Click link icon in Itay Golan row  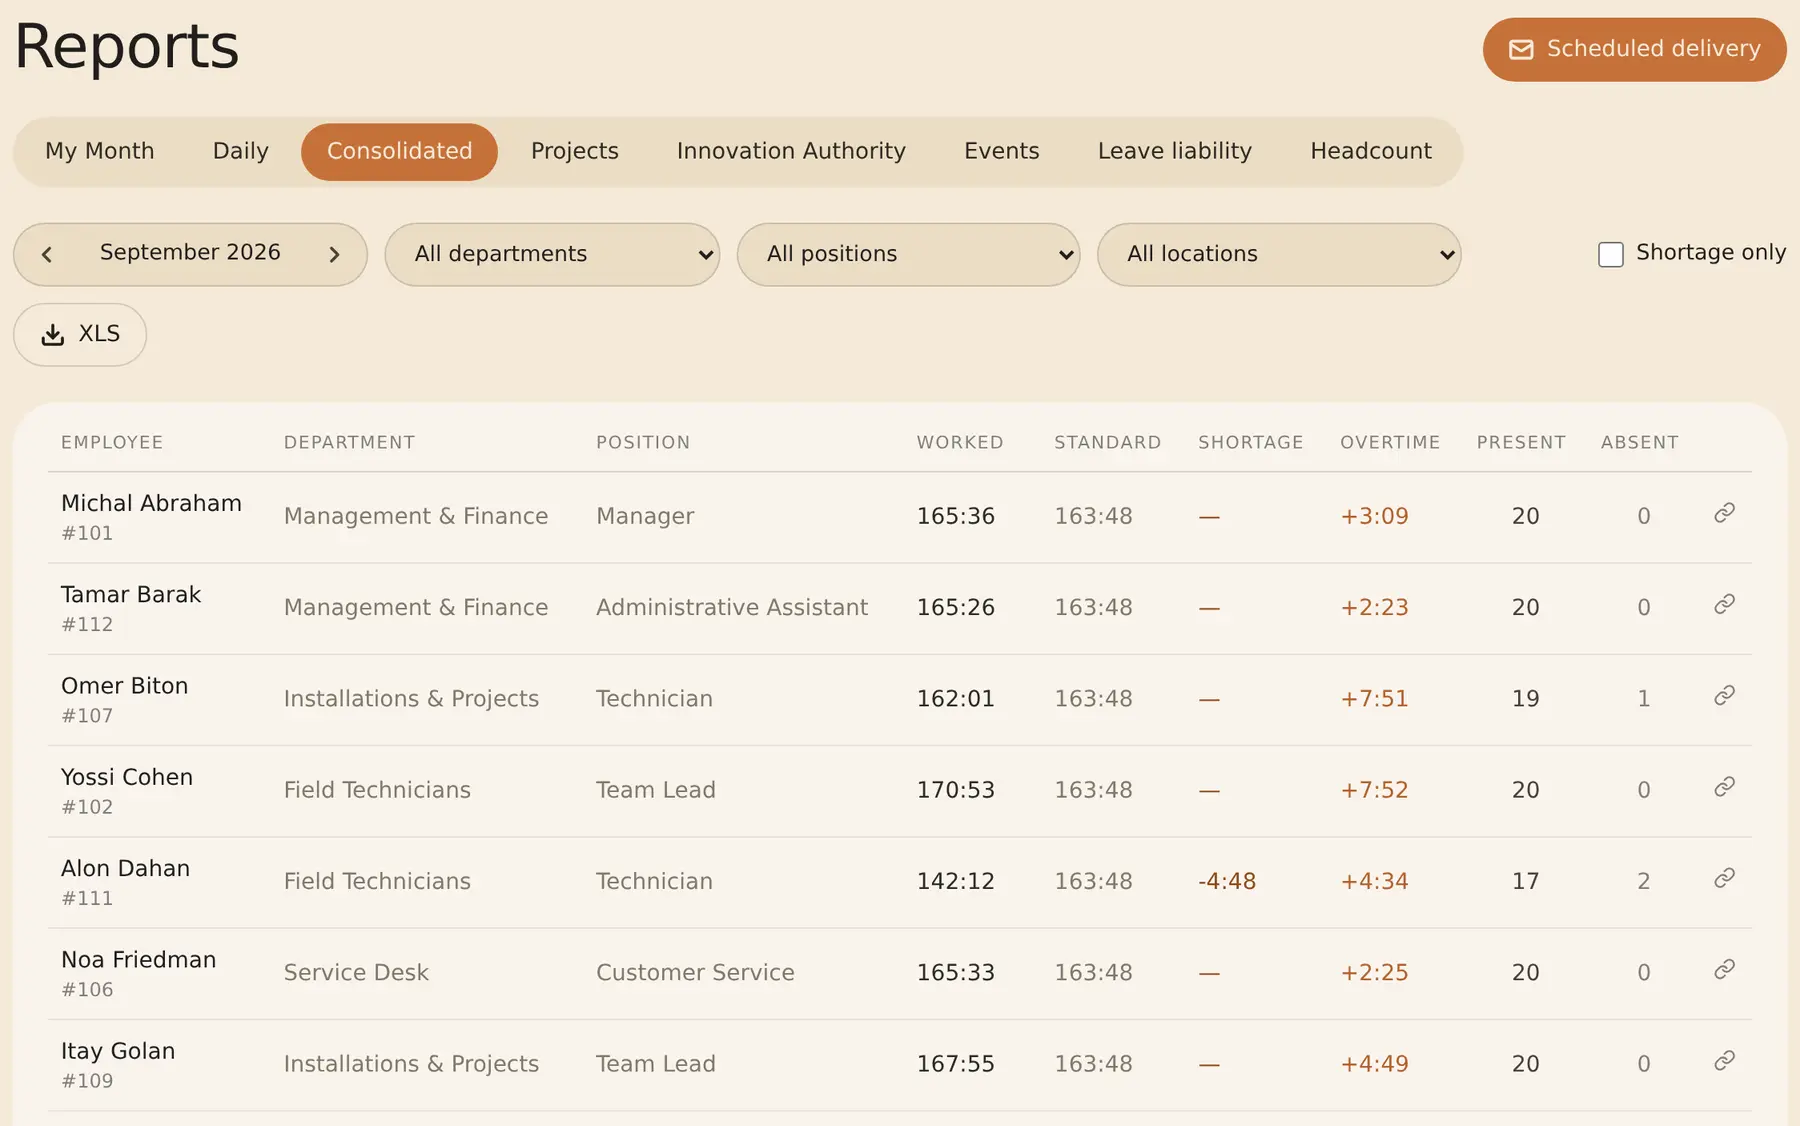coord(1724,1060)
